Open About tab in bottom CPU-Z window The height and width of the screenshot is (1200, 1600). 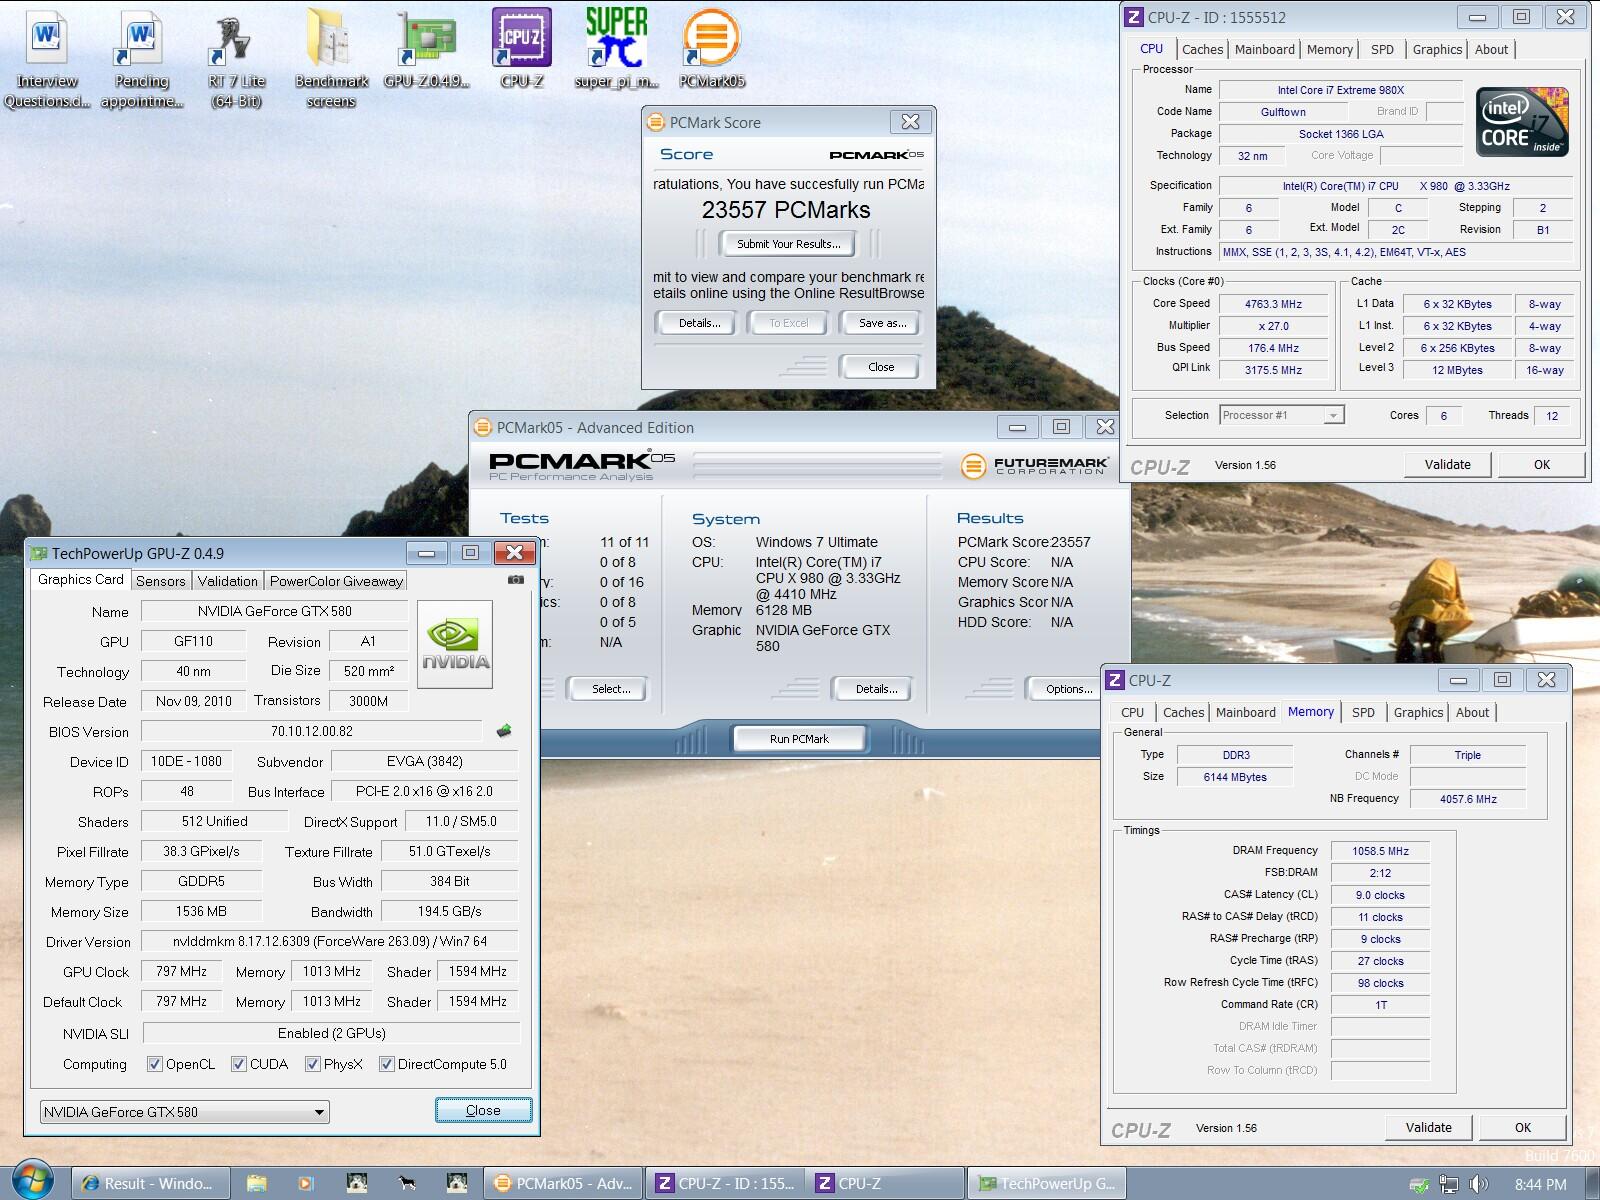click(1472, 712)
